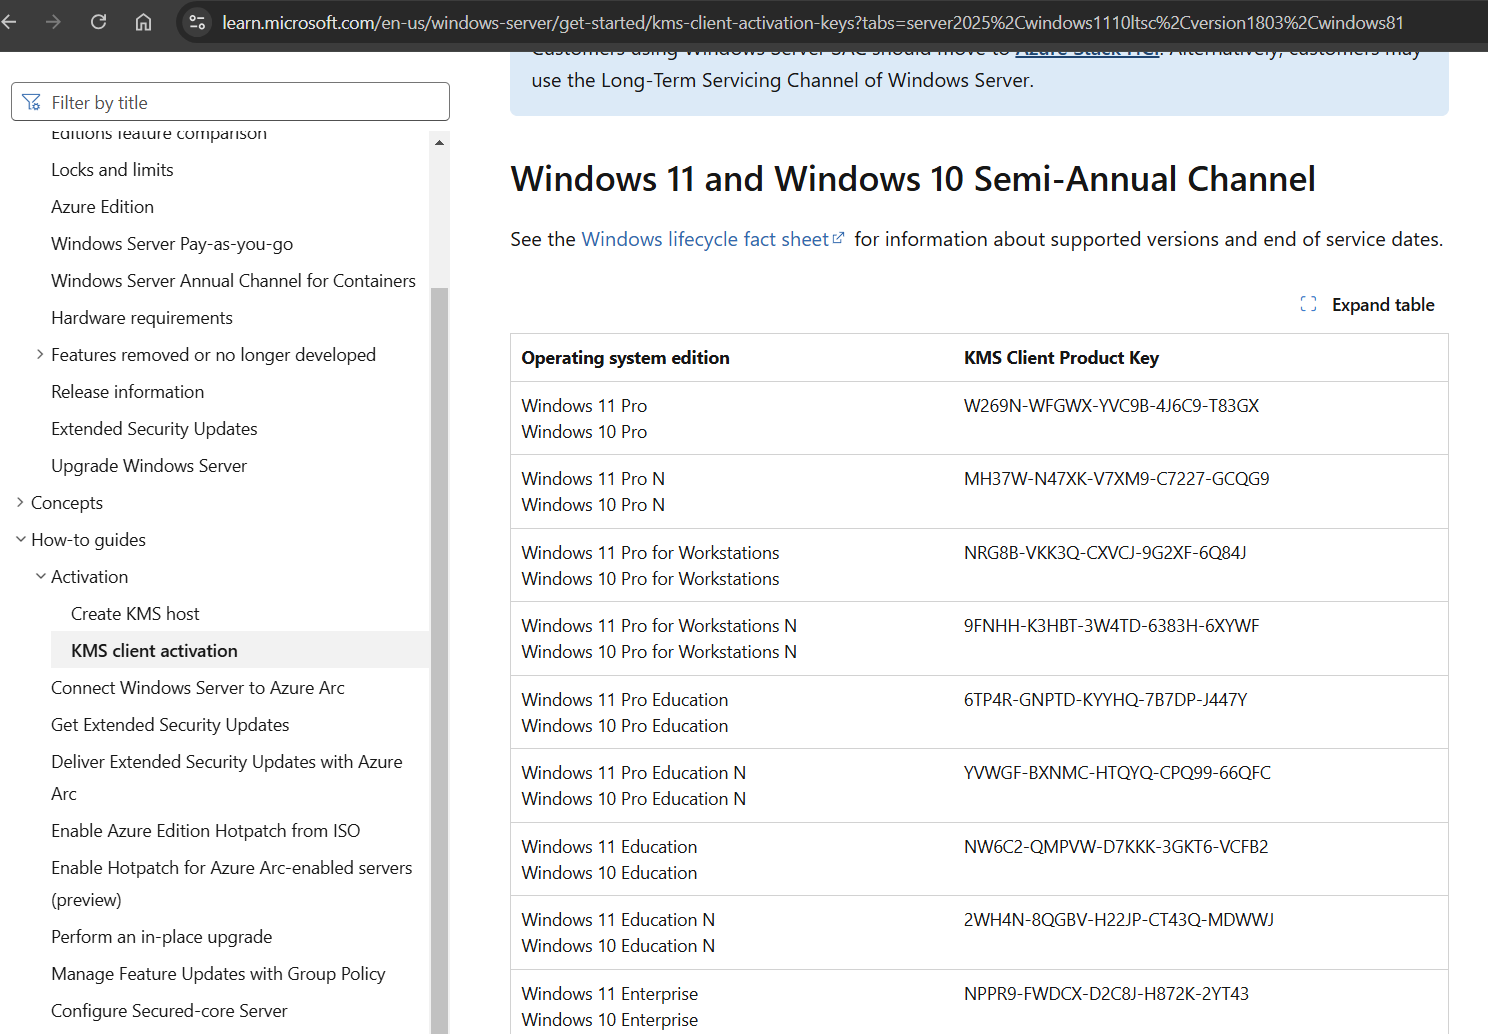
Task: Open Windows Server Pay-as-you-go
Action: tap(172, 244)
